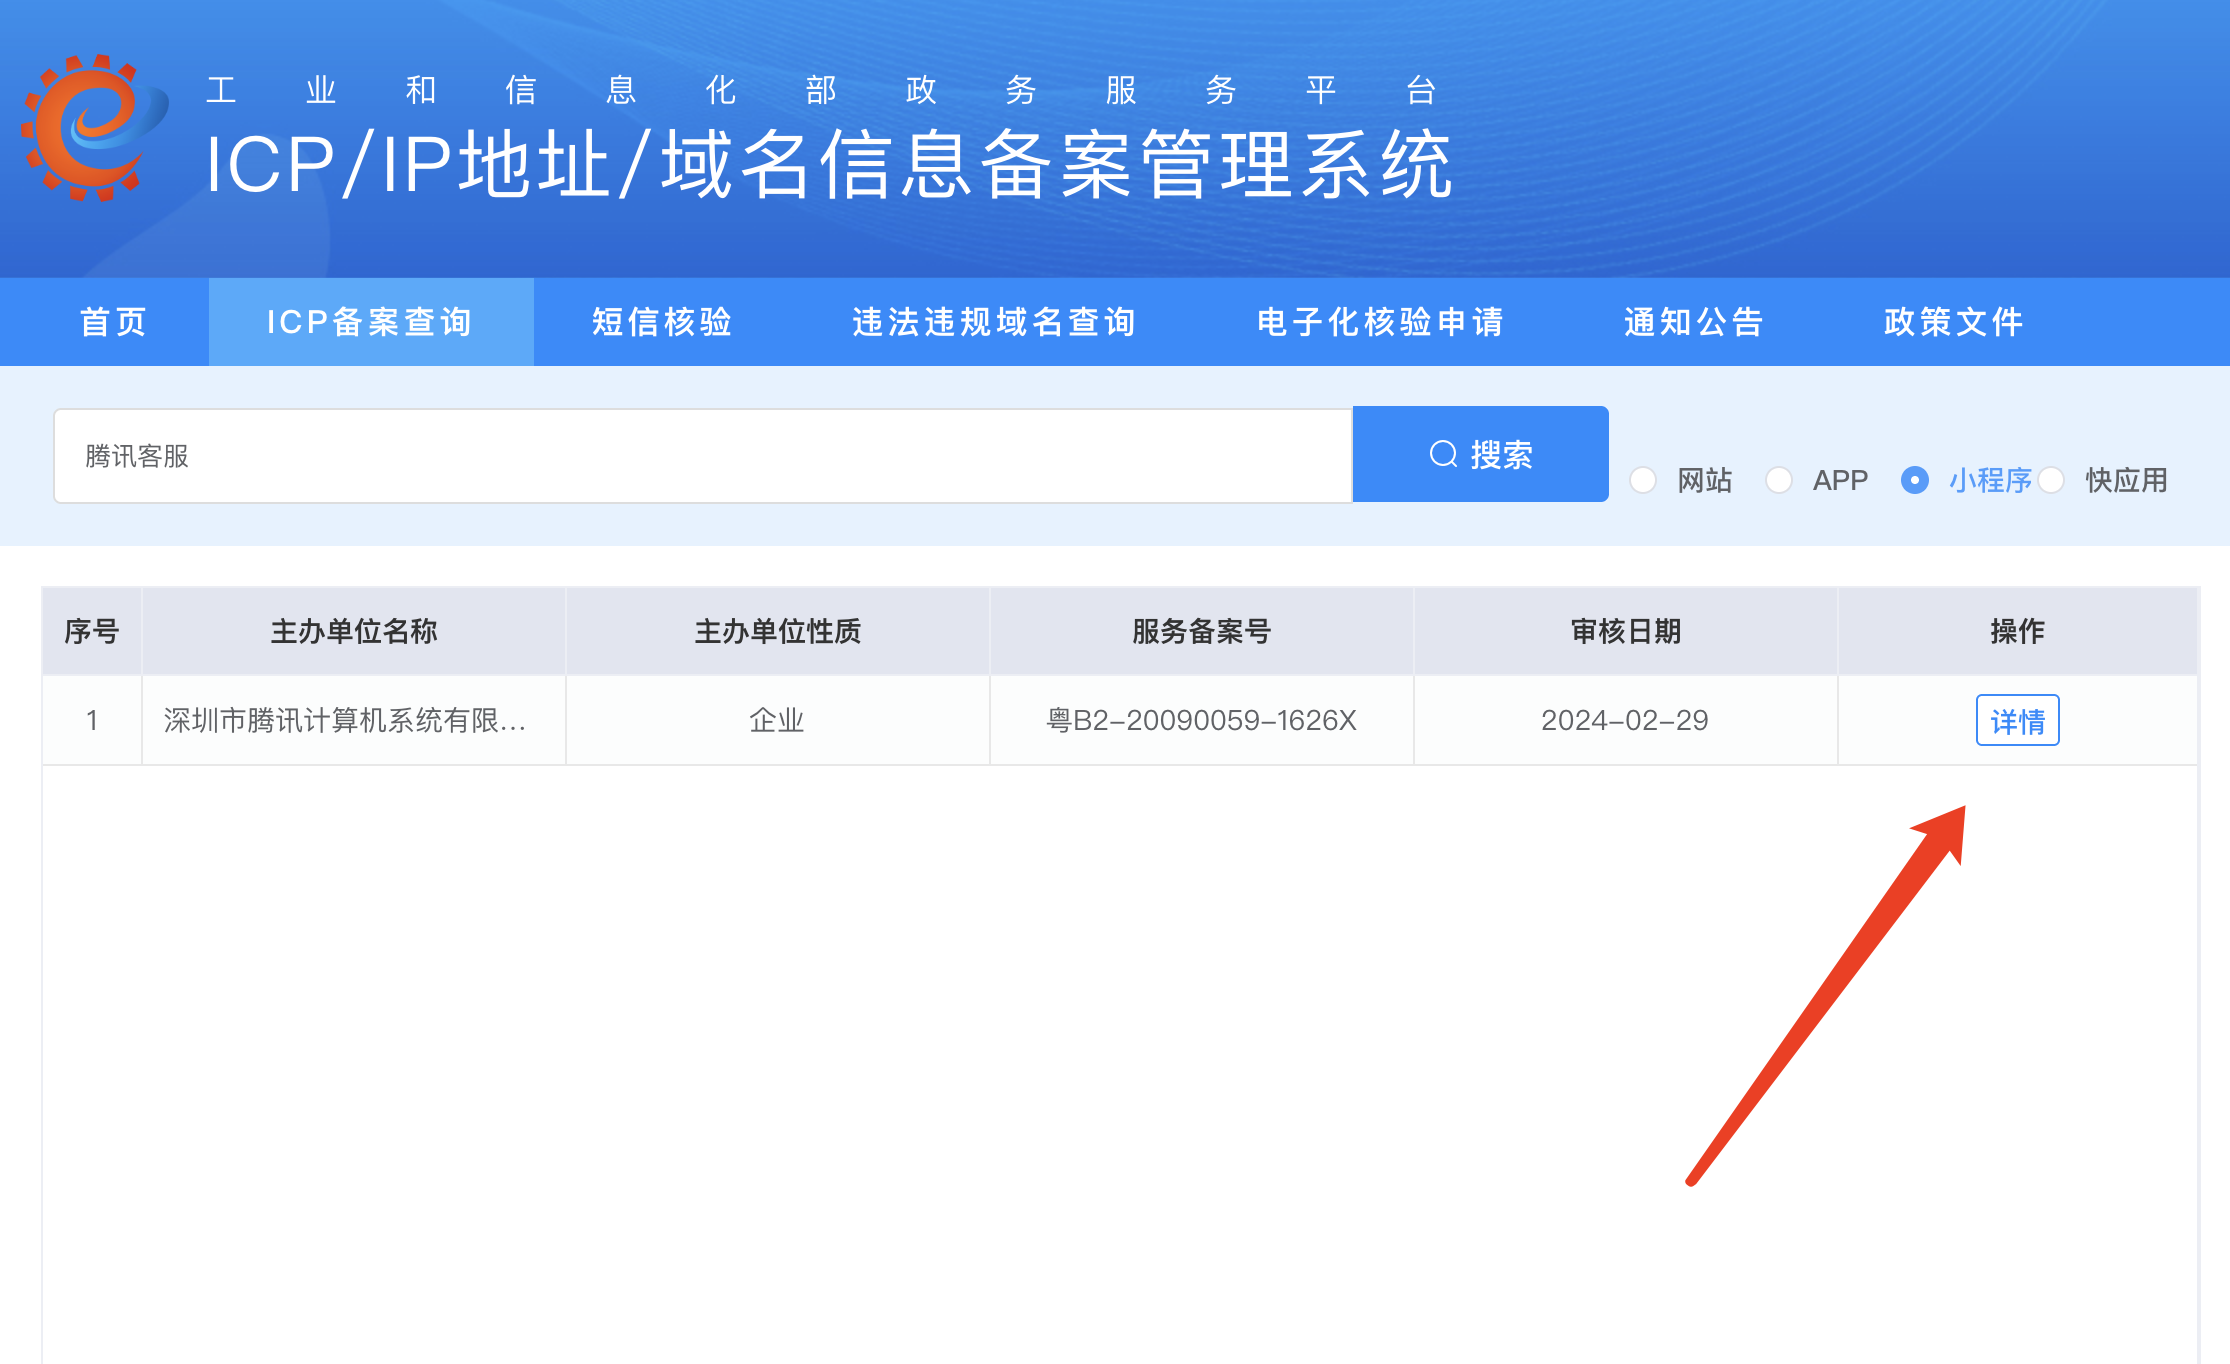This screenshot has height=1364, width=2230.
Task: Open the 违法违规域名查询 tab
Action: (x=994, y=322)
